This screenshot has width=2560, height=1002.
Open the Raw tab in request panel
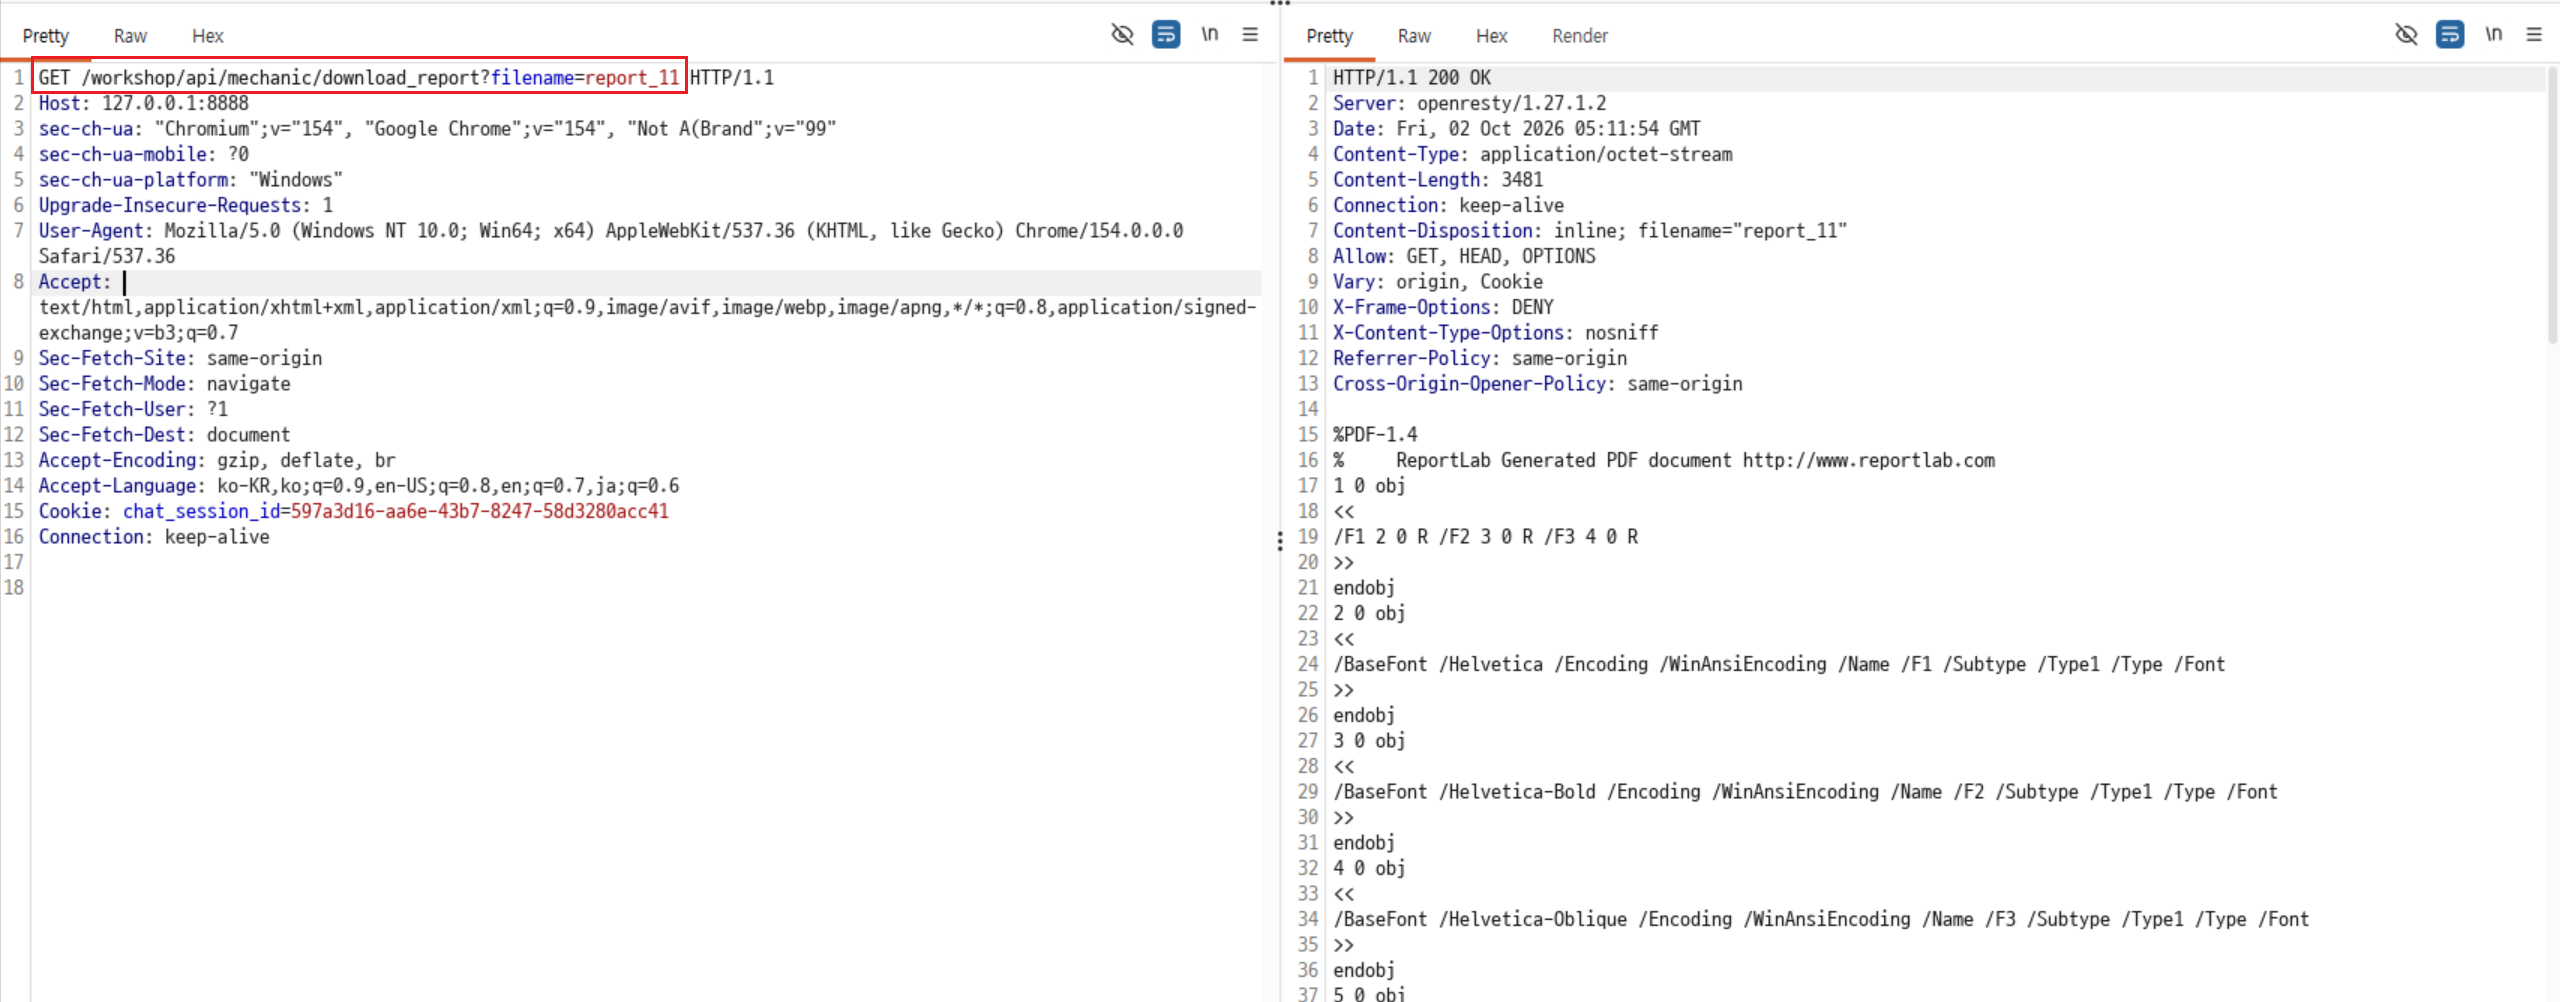tap(130, 36)
